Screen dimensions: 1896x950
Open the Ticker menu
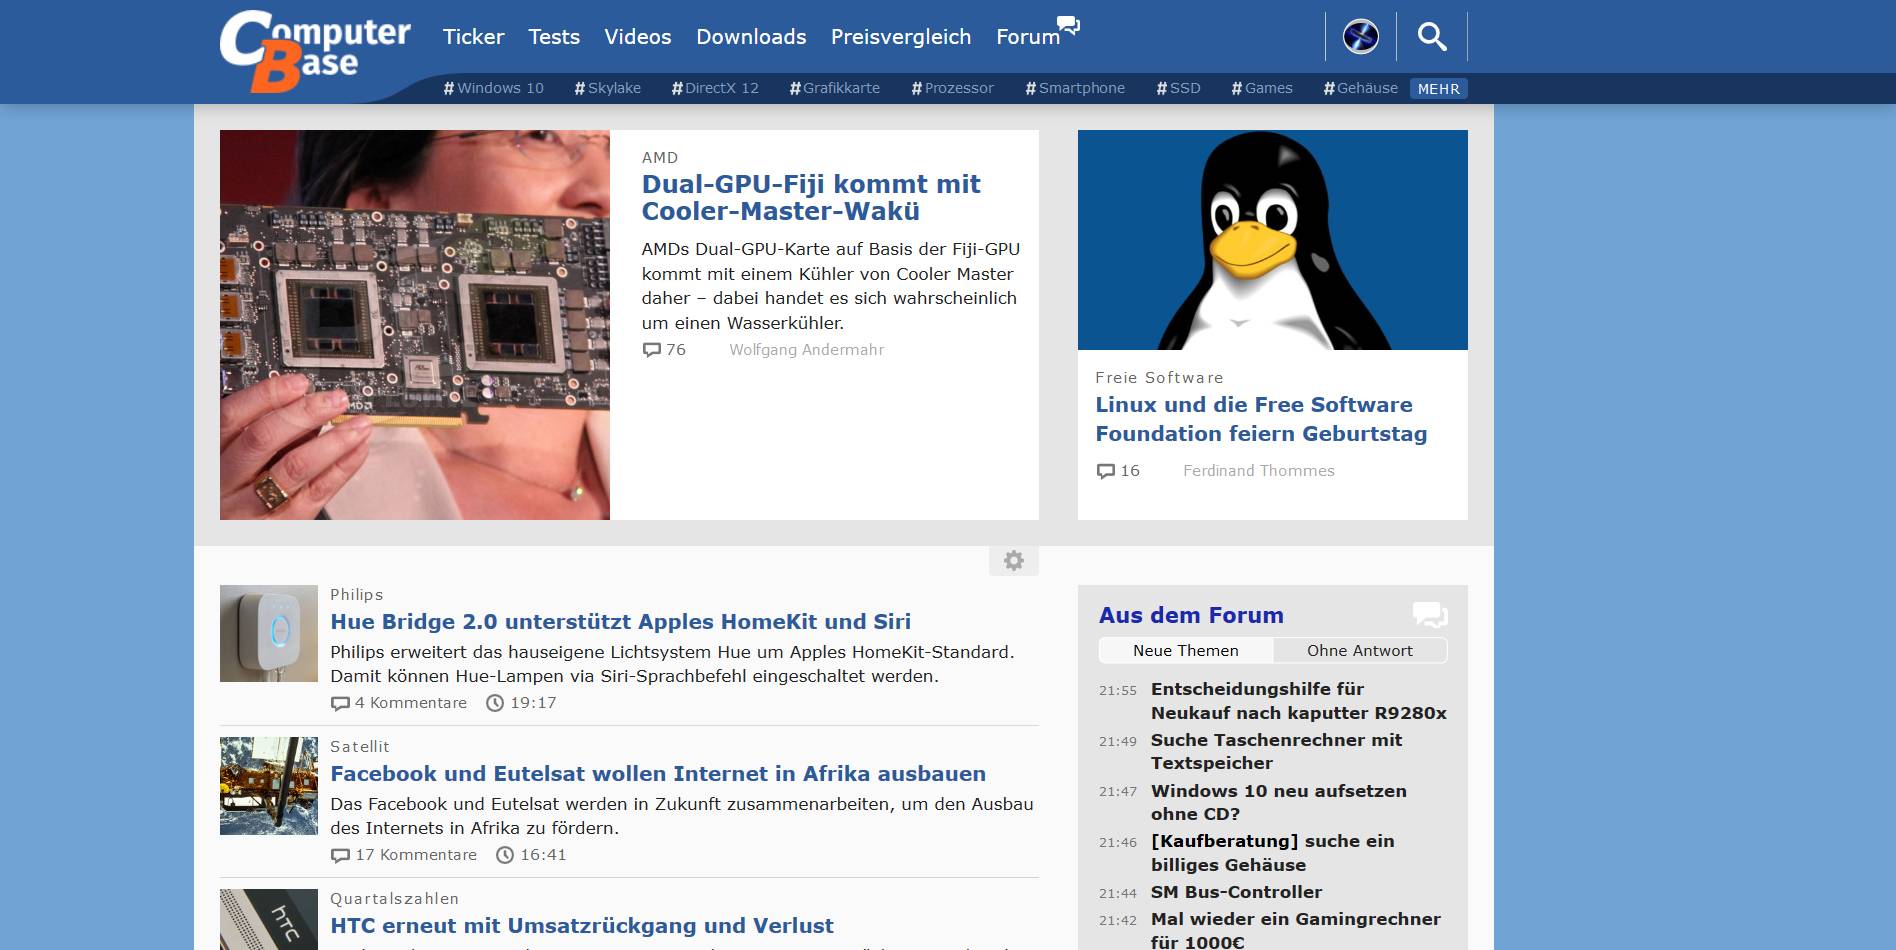(x=474, y=37)
